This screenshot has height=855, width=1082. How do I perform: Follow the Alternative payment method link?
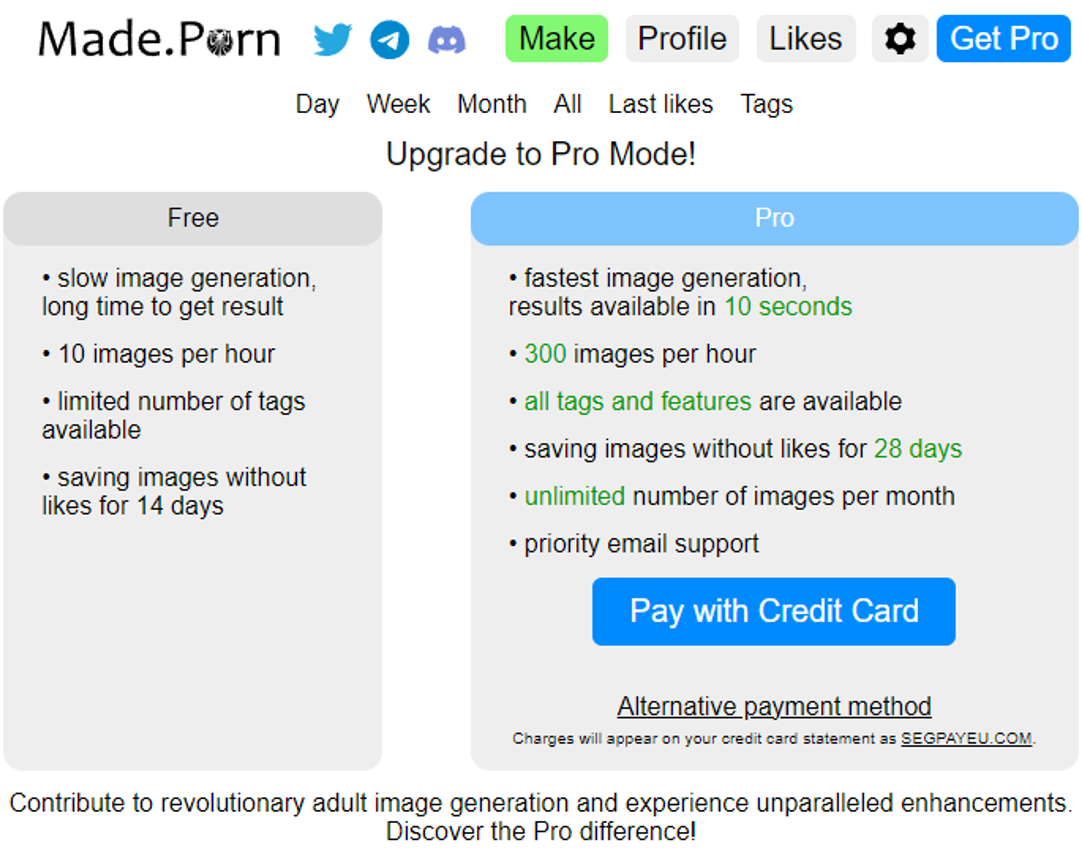[774, 706]
